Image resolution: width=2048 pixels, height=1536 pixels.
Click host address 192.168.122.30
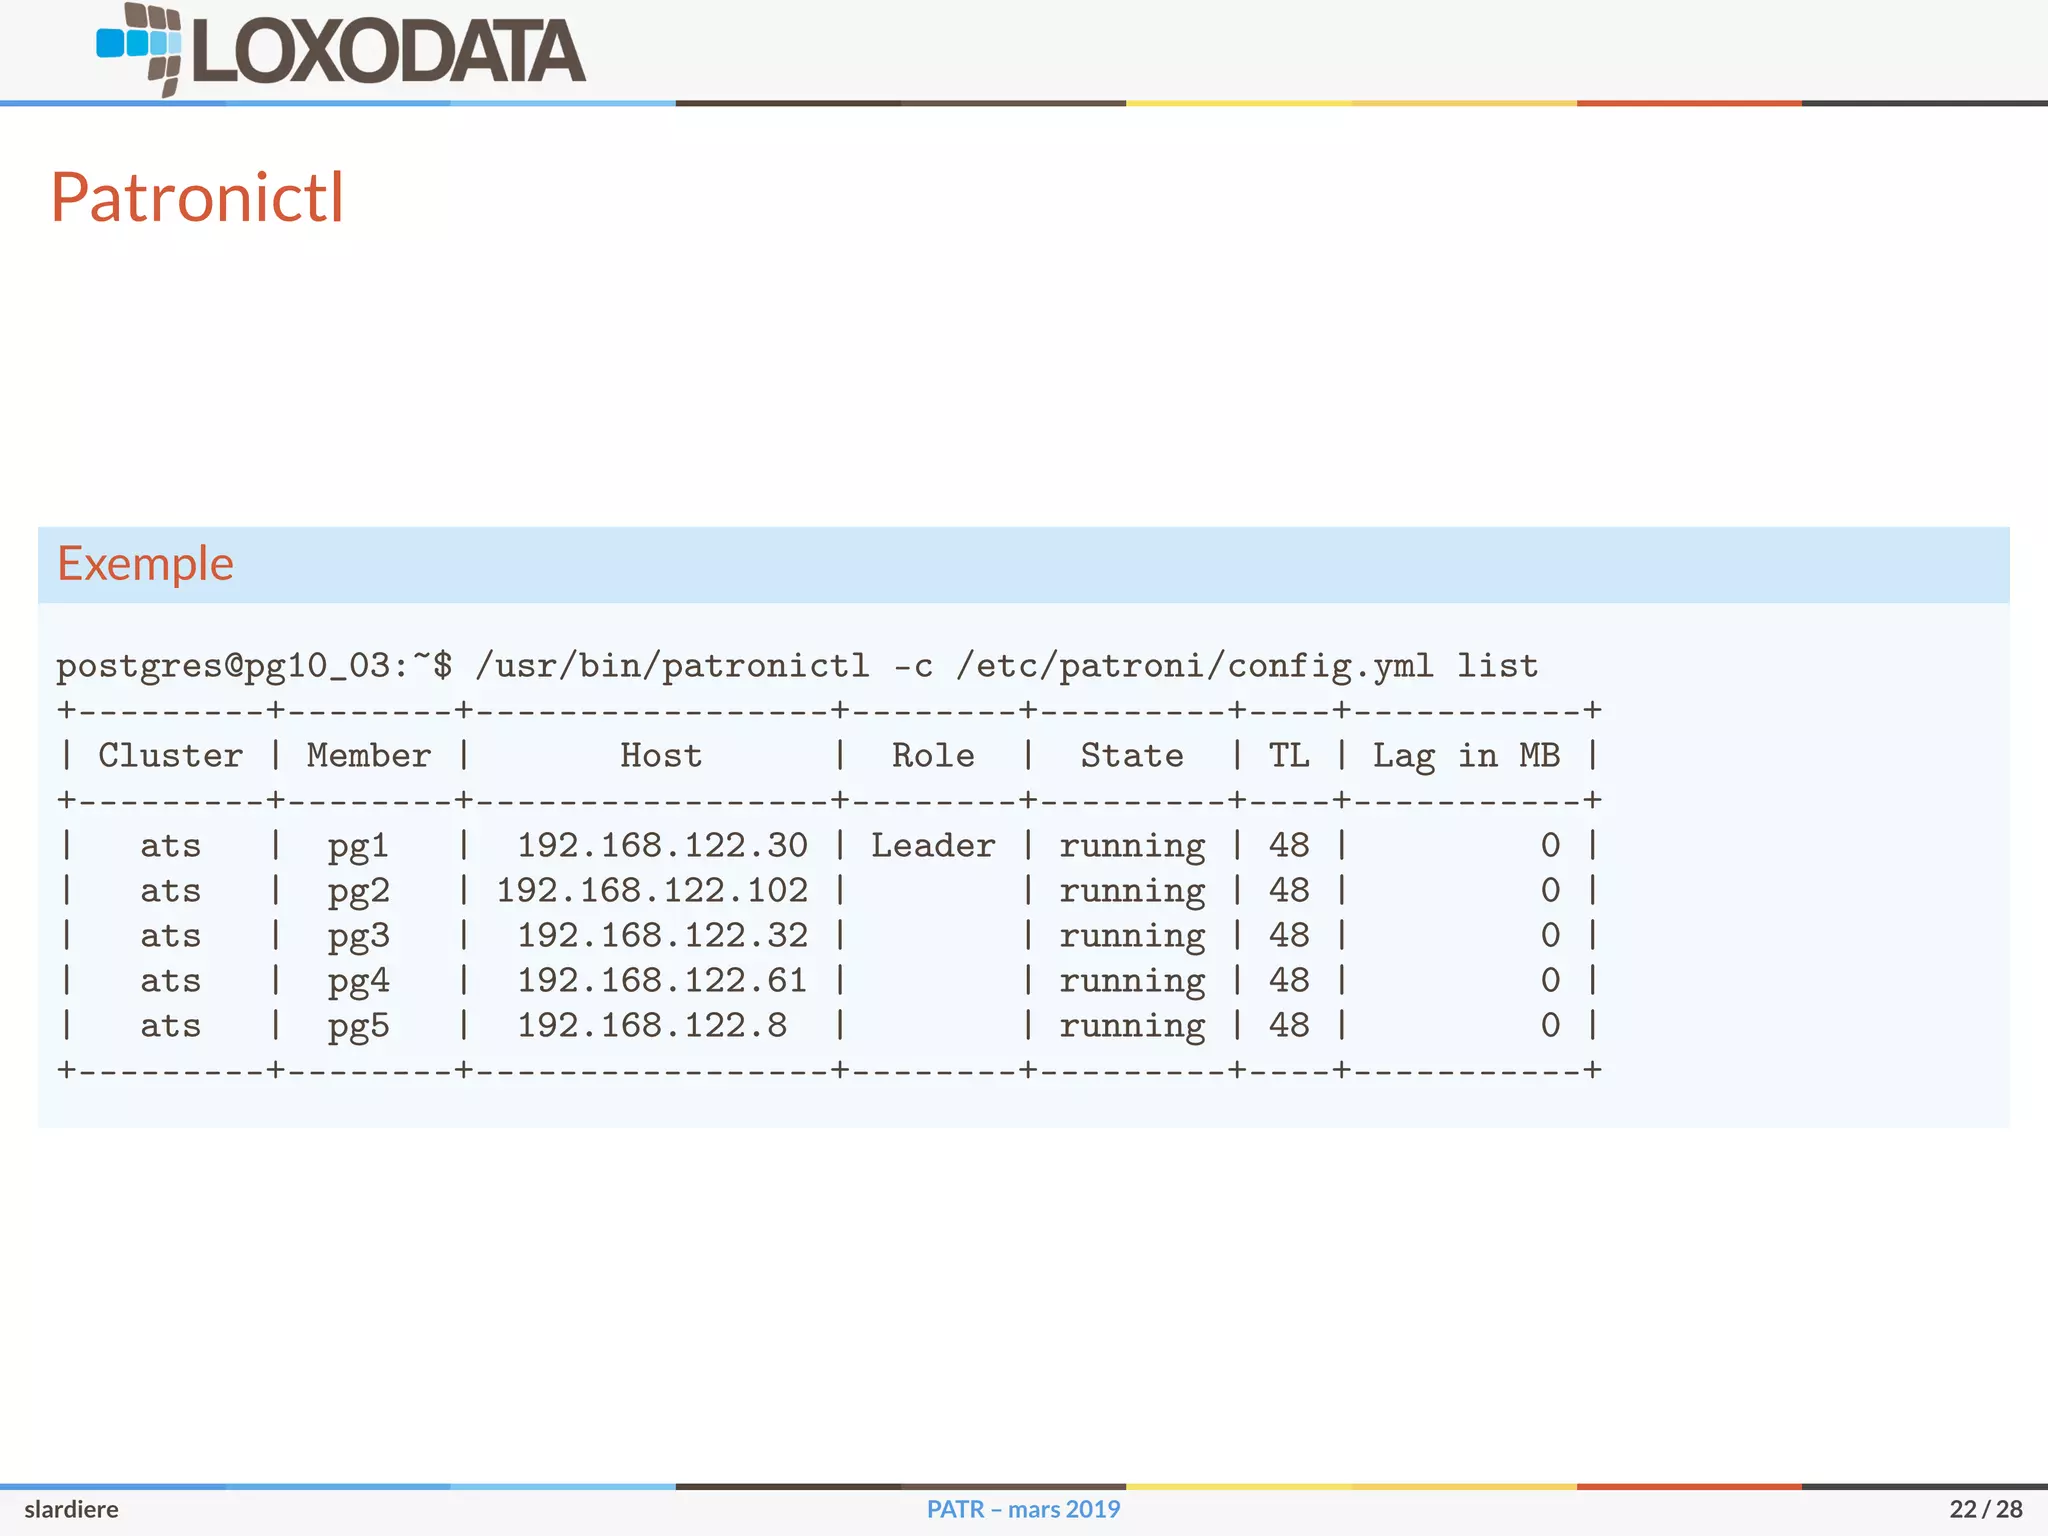[x=662, y=845]
